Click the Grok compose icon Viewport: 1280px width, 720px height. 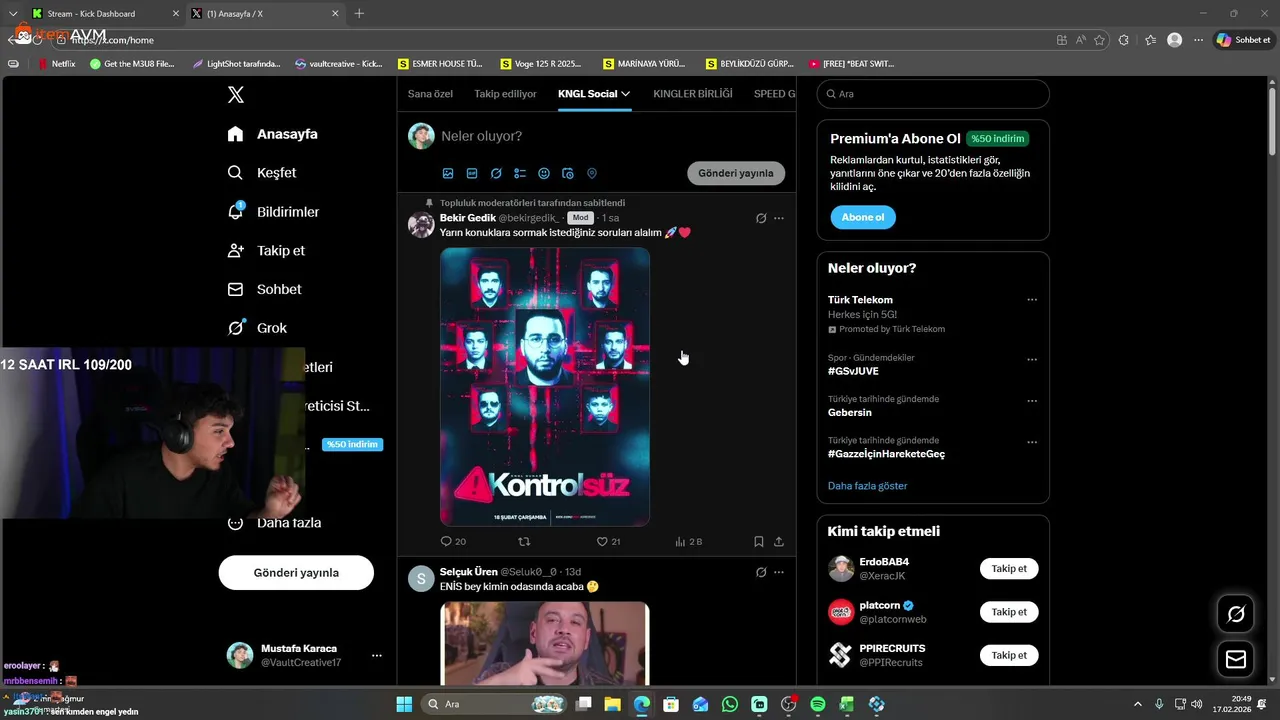[x=496, y=173]
